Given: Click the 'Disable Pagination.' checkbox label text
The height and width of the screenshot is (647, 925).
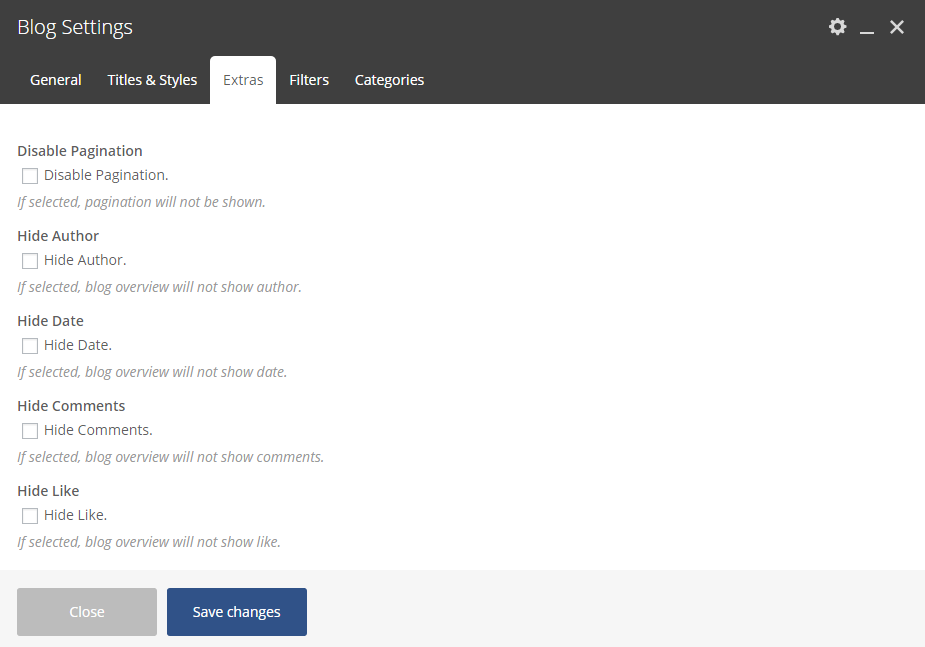Looking at the screenshot, I should (x=106, y=175).
